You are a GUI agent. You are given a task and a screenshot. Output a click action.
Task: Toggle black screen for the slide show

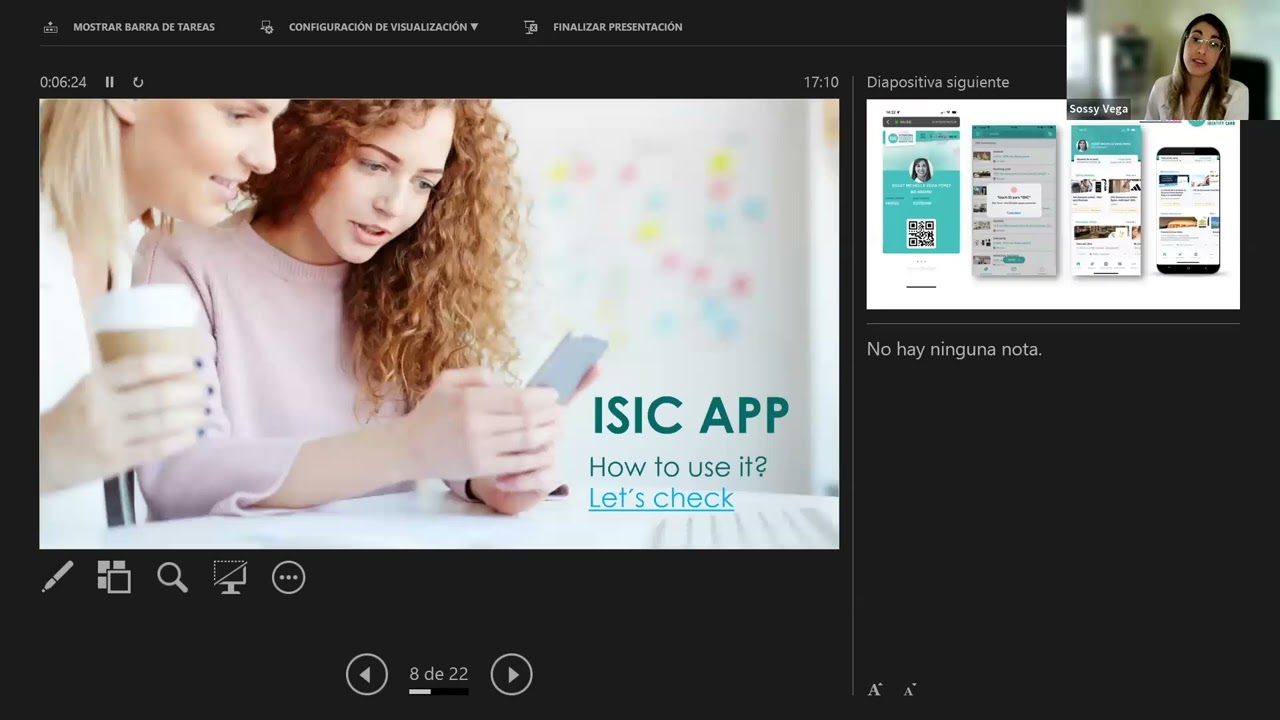pyautogui.click(x=230, y=577)
